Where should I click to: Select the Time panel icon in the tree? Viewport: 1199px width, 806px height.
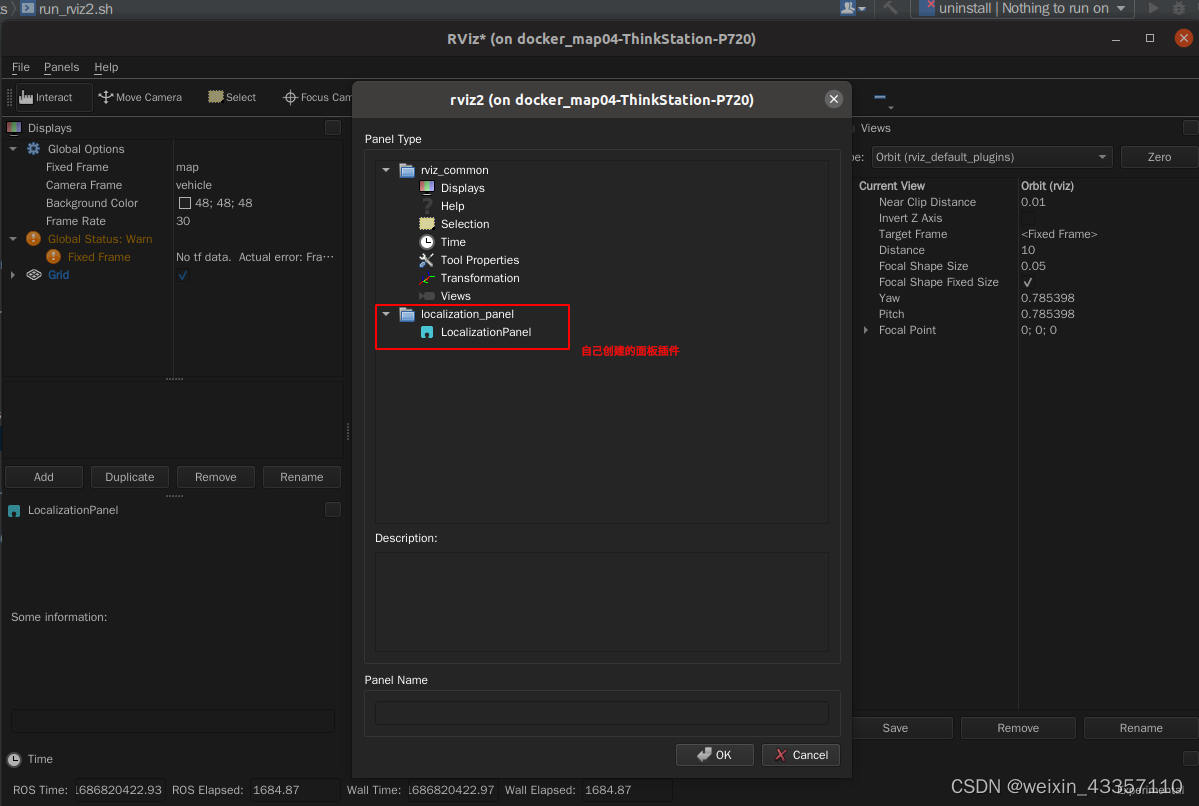coord(429,242)
